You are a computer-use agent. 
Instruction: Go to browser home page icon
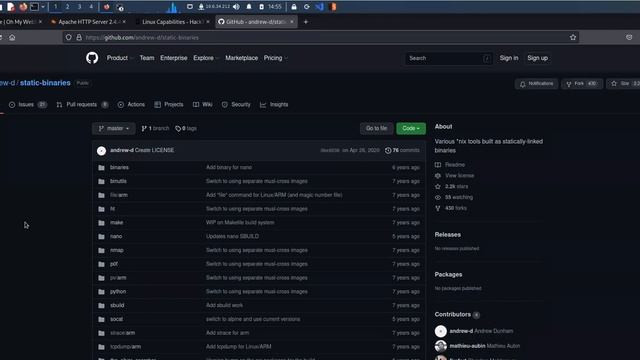pyautogui.click(x=12, y=38)
